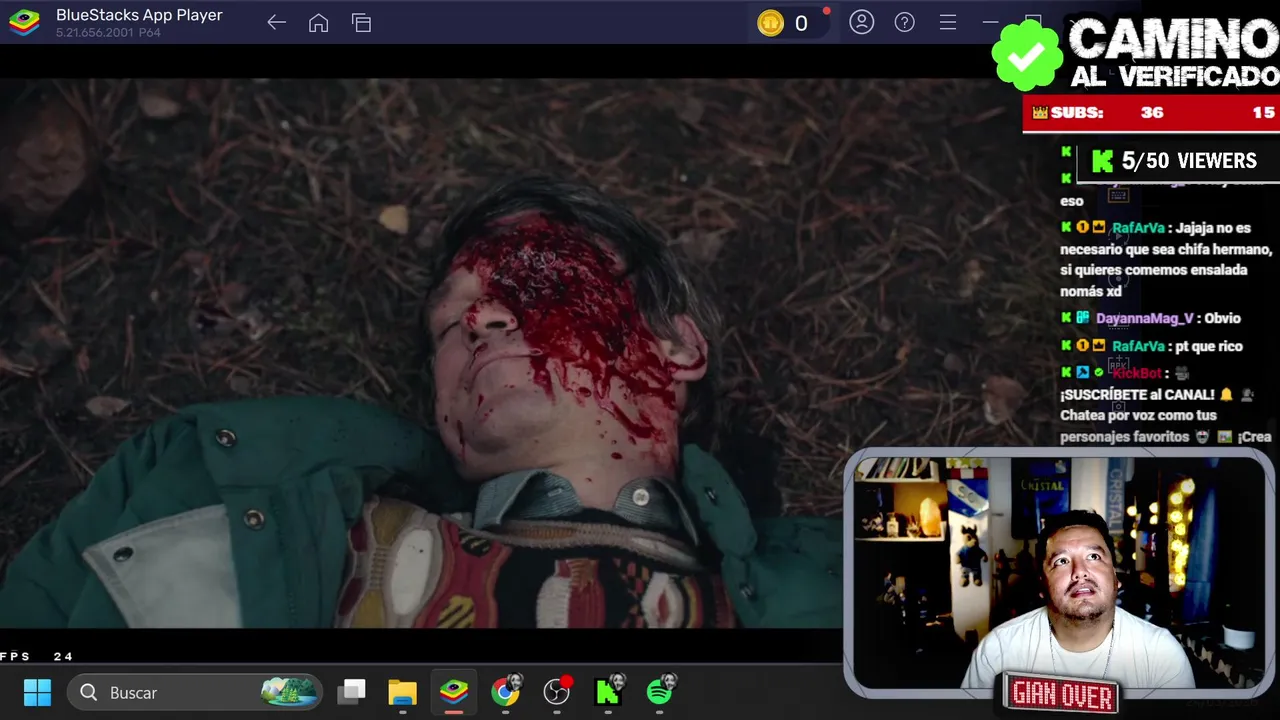
Task: Click the DayannaMag_V username in chat
Action: tap(1144, 318)
